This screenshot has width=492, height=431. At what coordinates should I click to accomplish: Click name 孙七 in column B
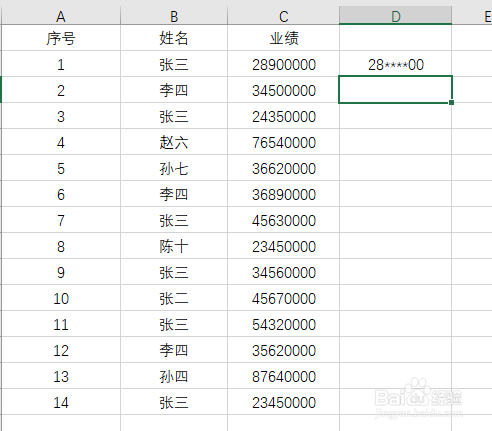click(x=174, y=168)
